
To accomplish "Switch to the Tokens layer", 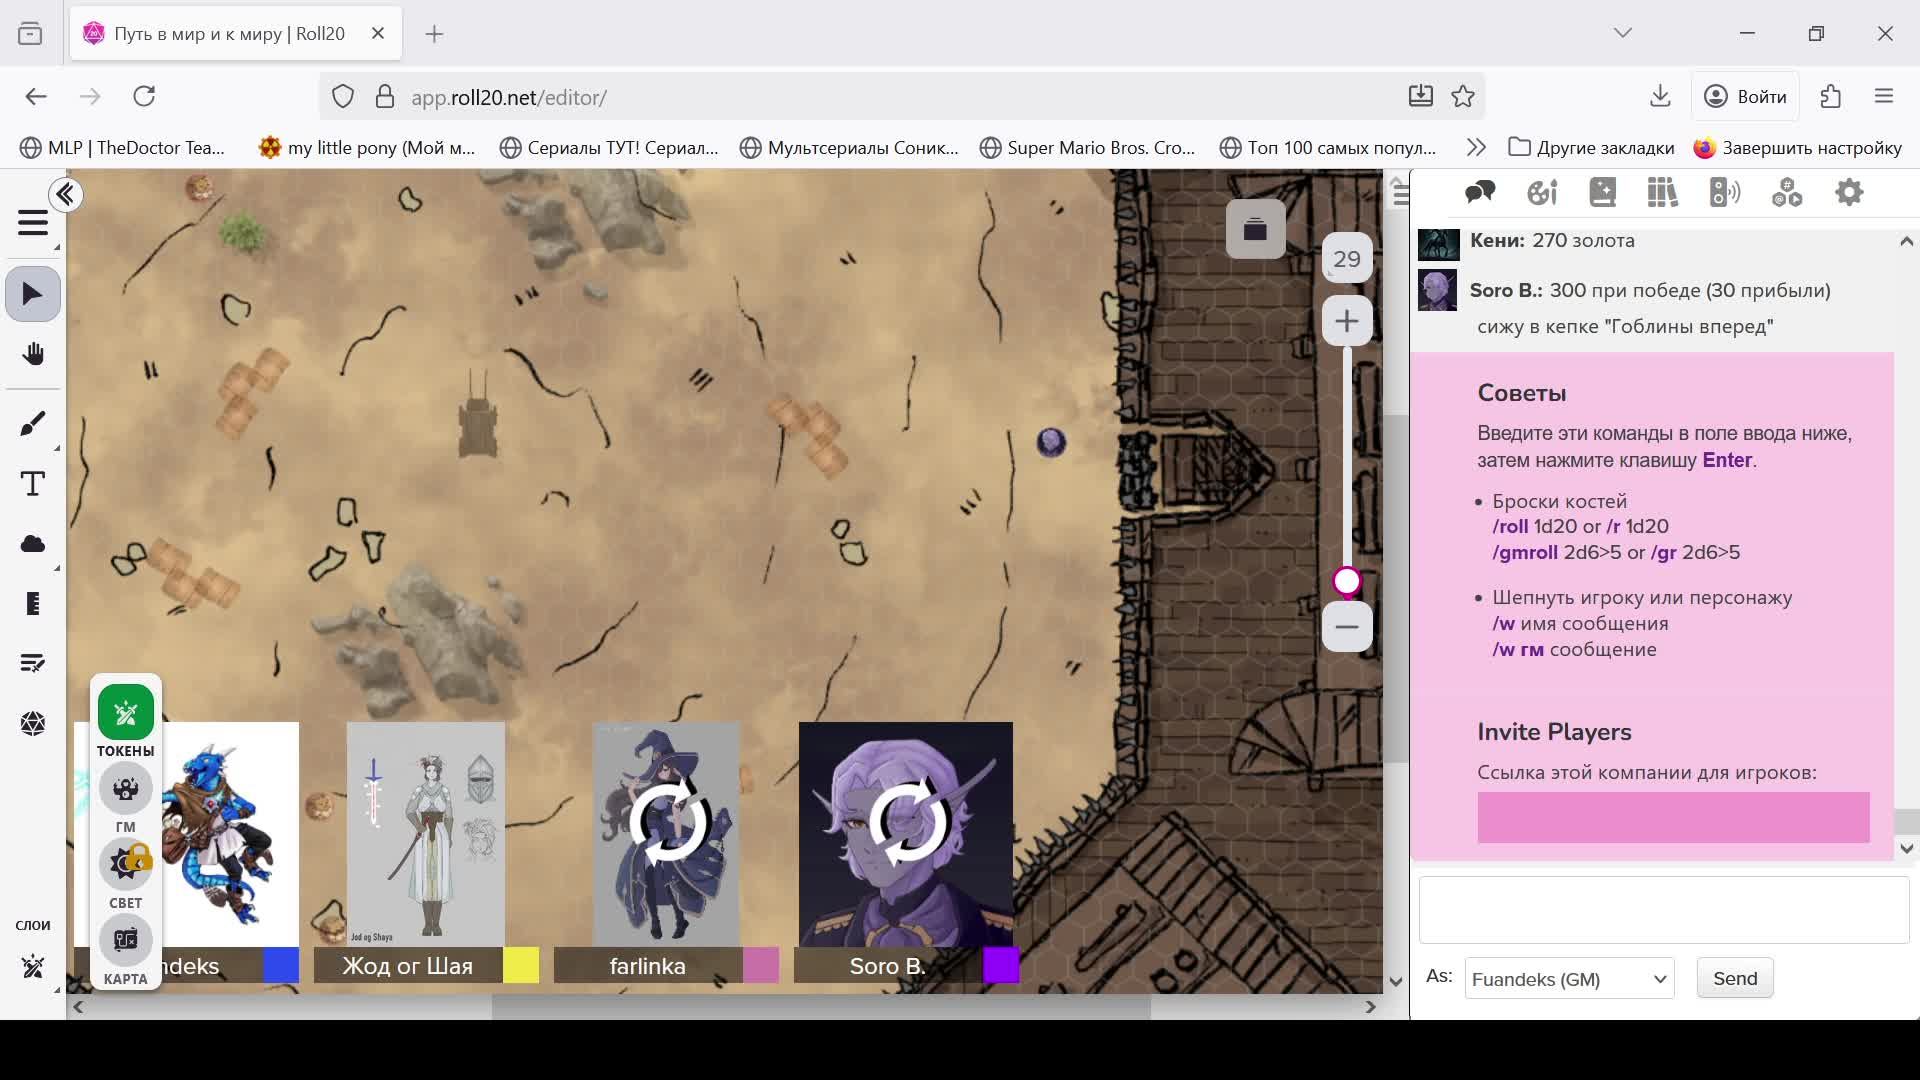I will click(x=126, y=713).
